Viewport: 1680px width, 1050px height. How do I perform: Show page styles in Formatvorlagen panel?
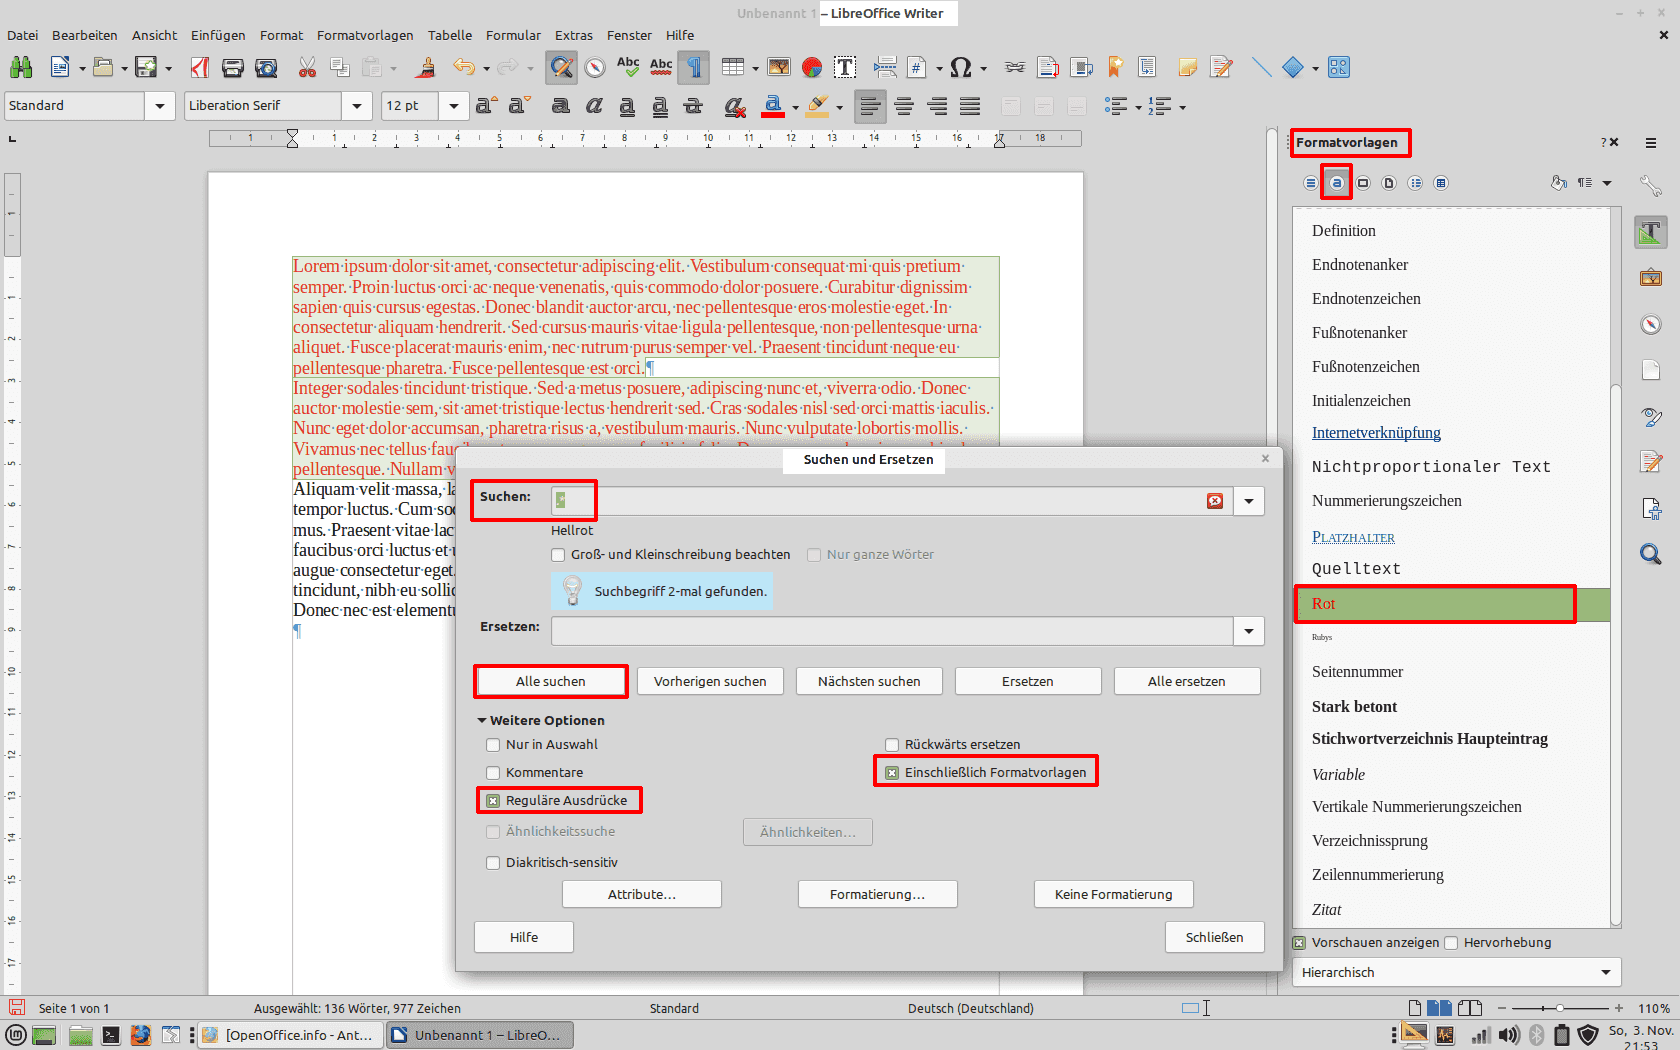point(1388,183)
